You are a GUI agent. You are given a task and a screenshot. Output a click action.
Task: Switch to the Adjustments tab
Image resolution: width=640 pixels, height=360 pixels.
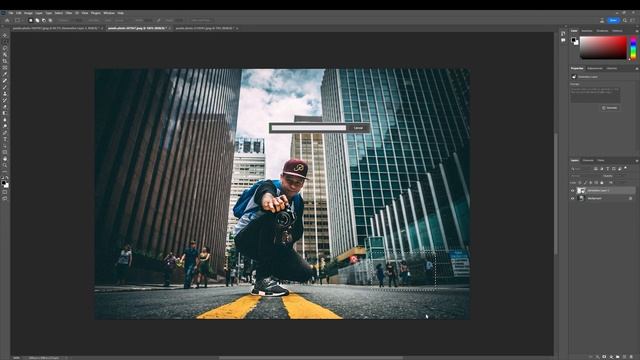click(595, 69)
